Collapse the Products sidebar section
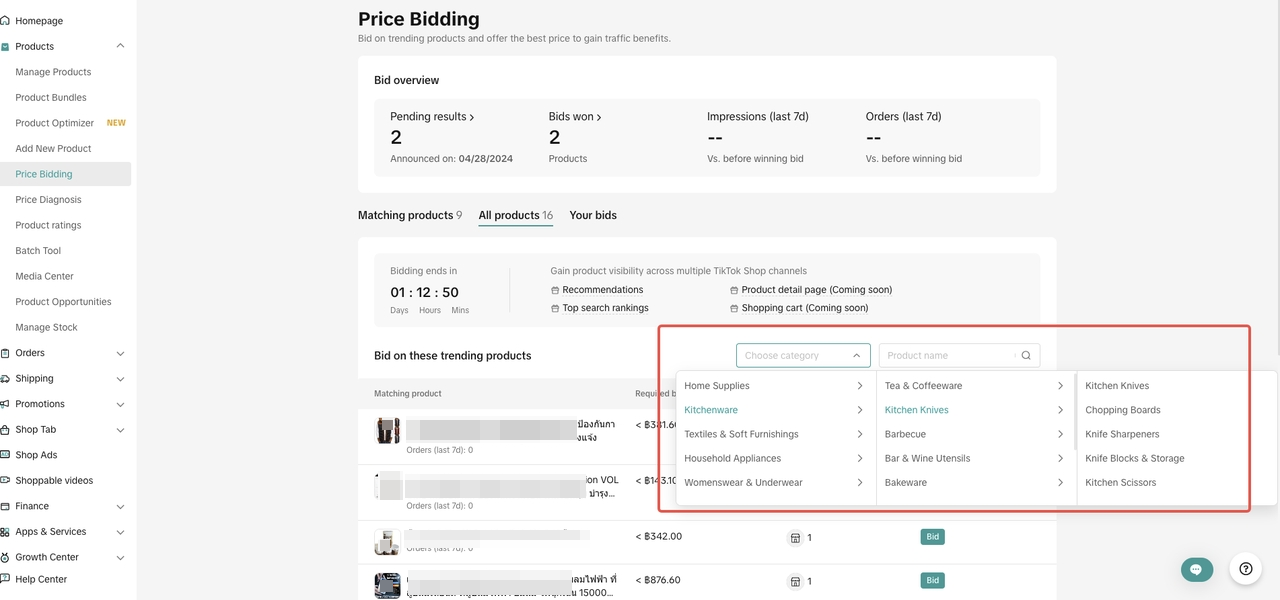 click(x=120, y=46)
